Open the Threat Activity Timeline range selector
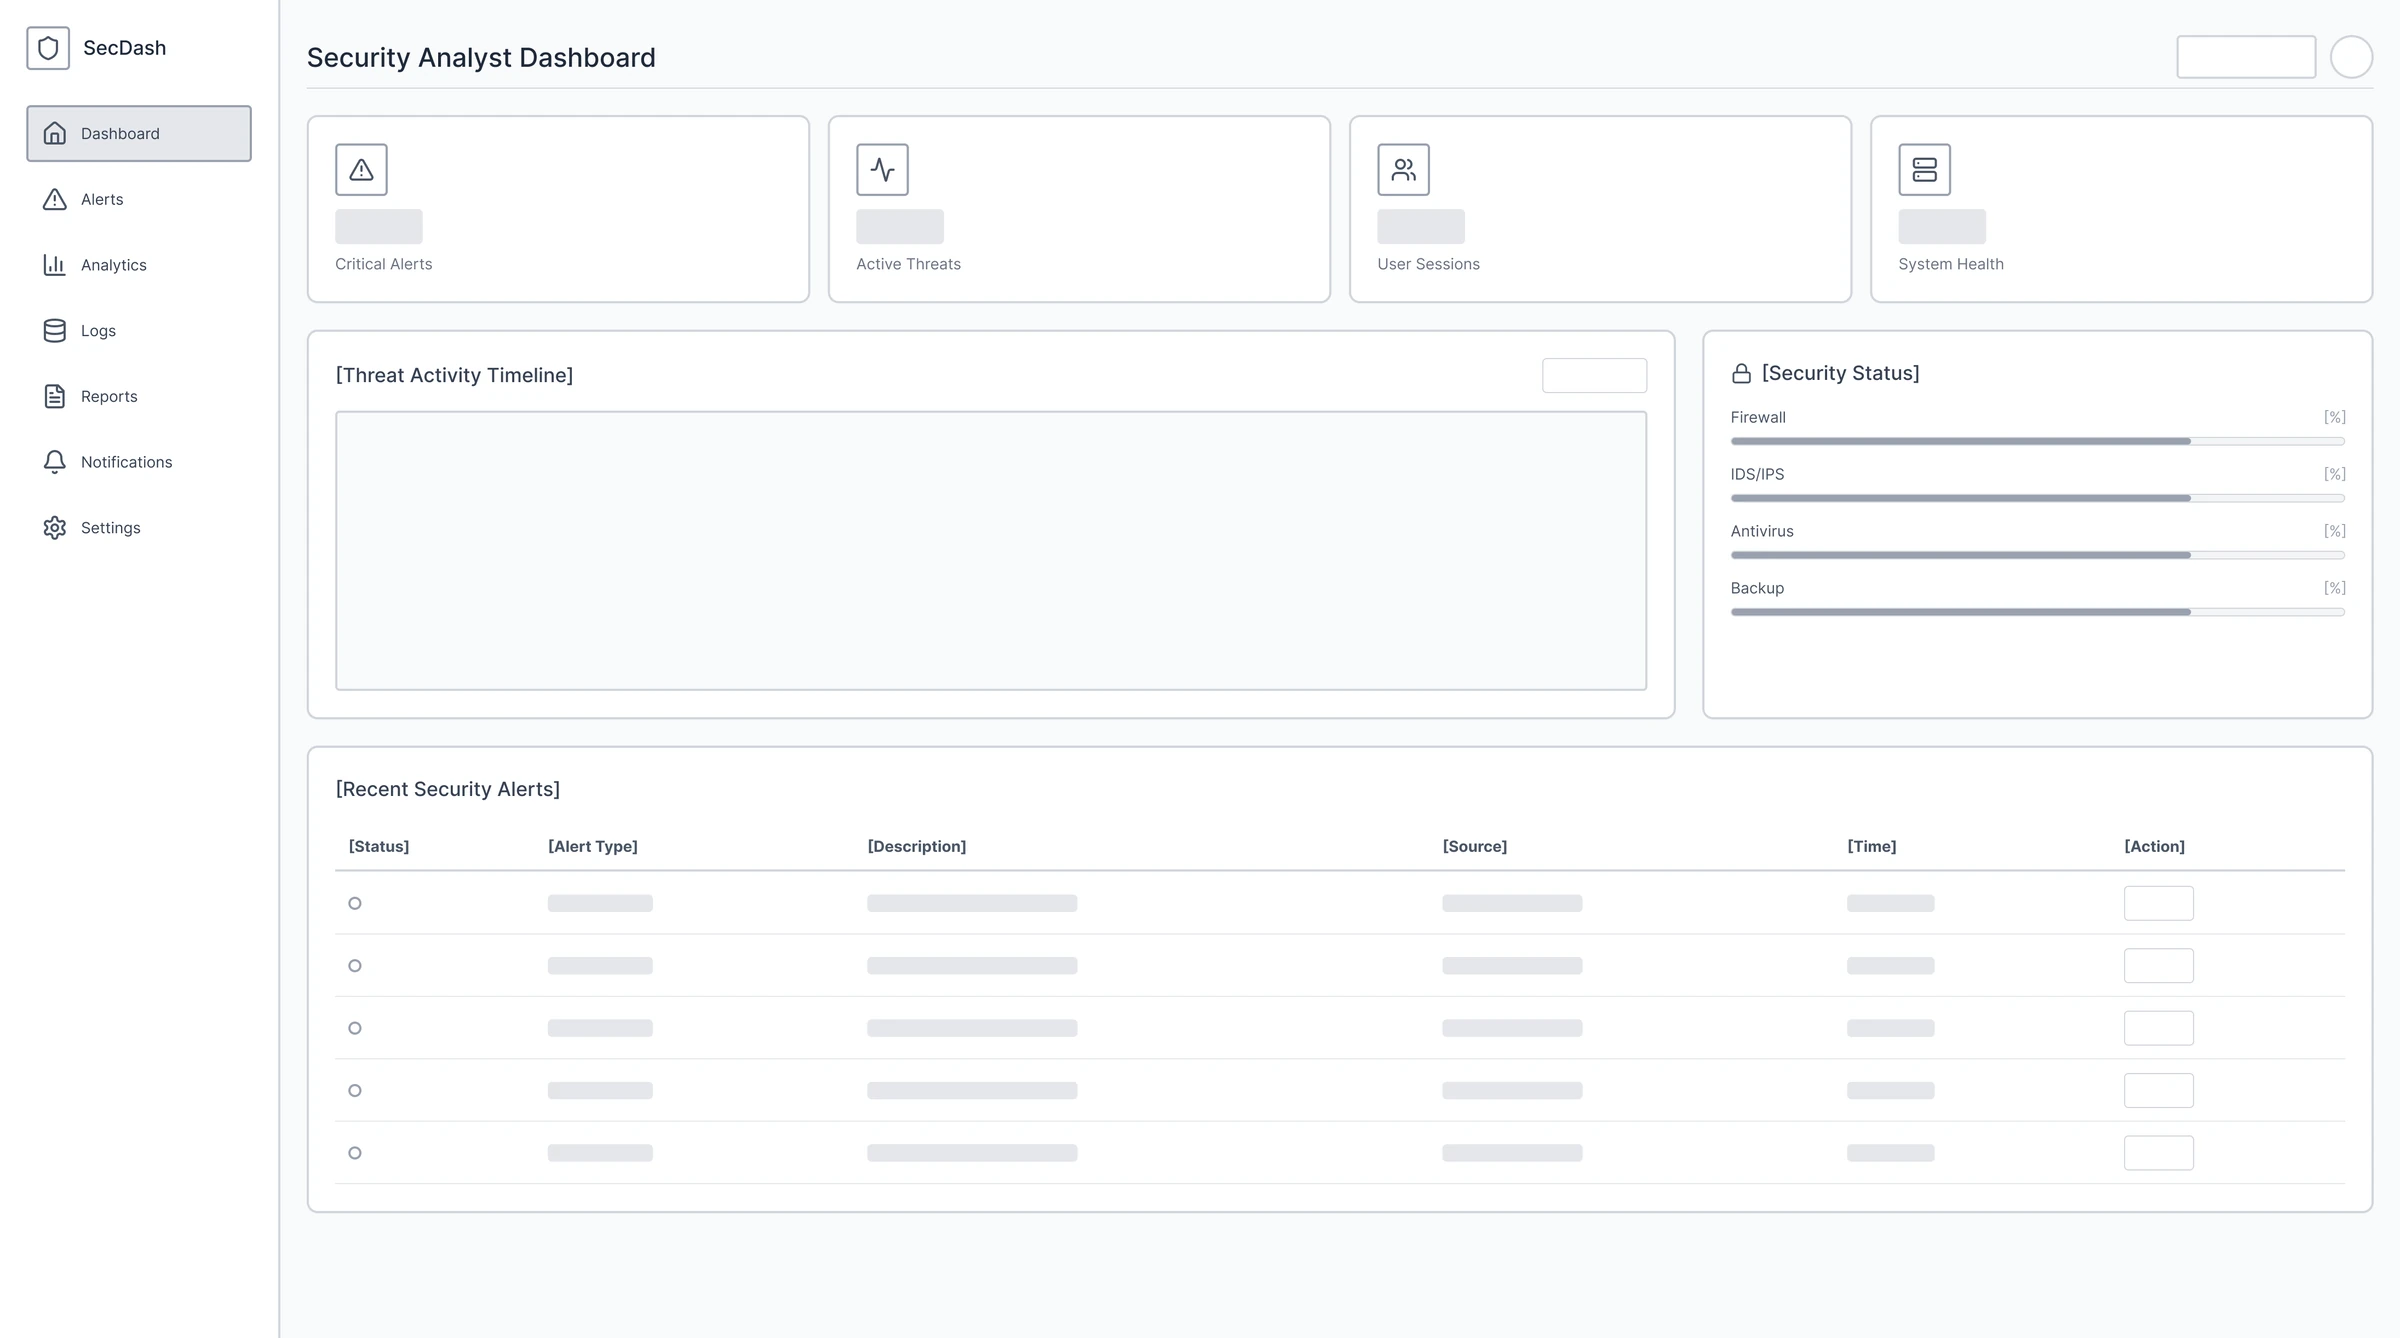Image resolution: width=2400 pixels, height=1338 pixels. point(1594,375)
